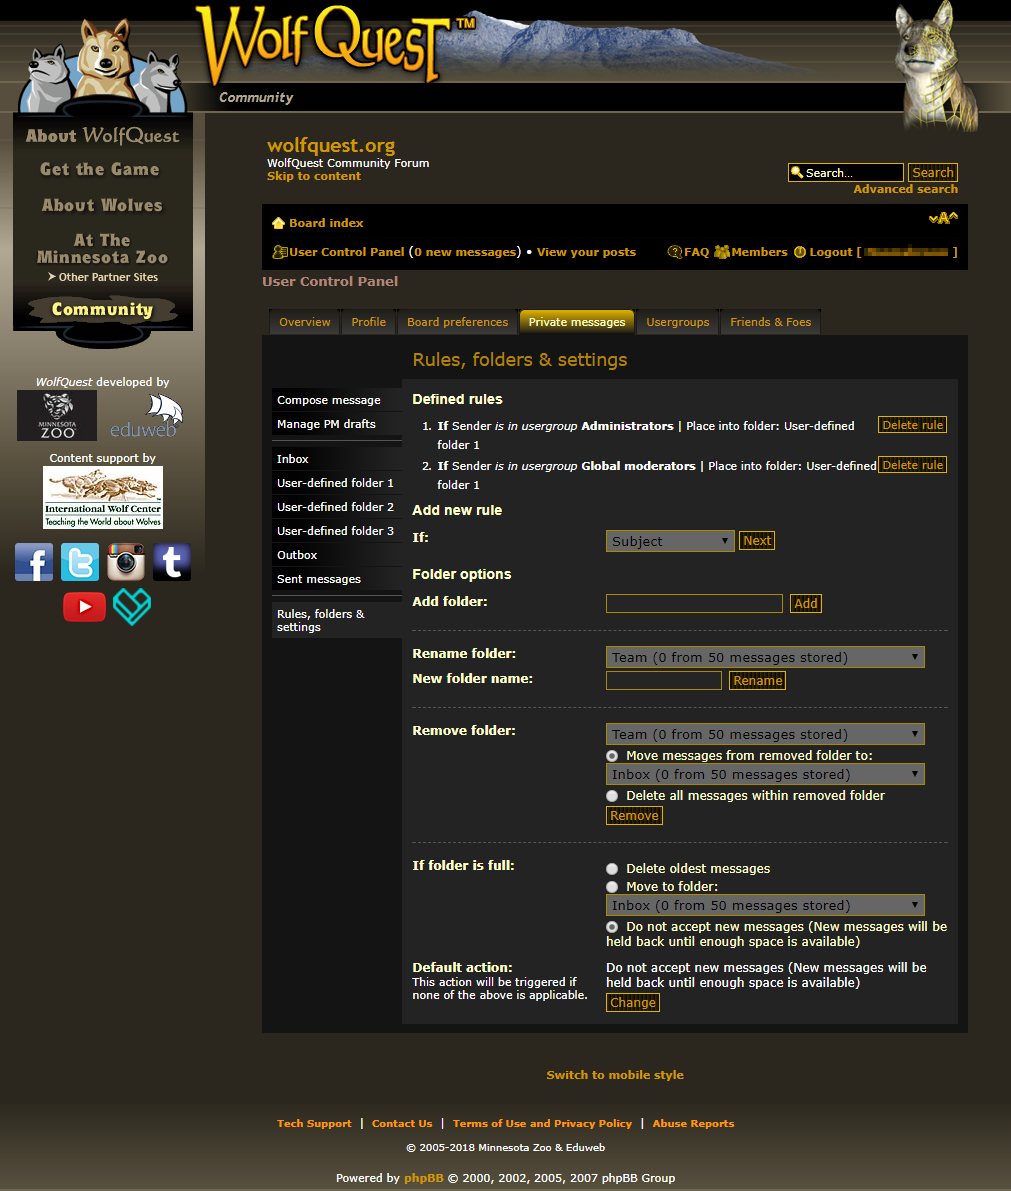Click the Board index home icon
Screen dimensions: 1011x1191
coord(279,223)
